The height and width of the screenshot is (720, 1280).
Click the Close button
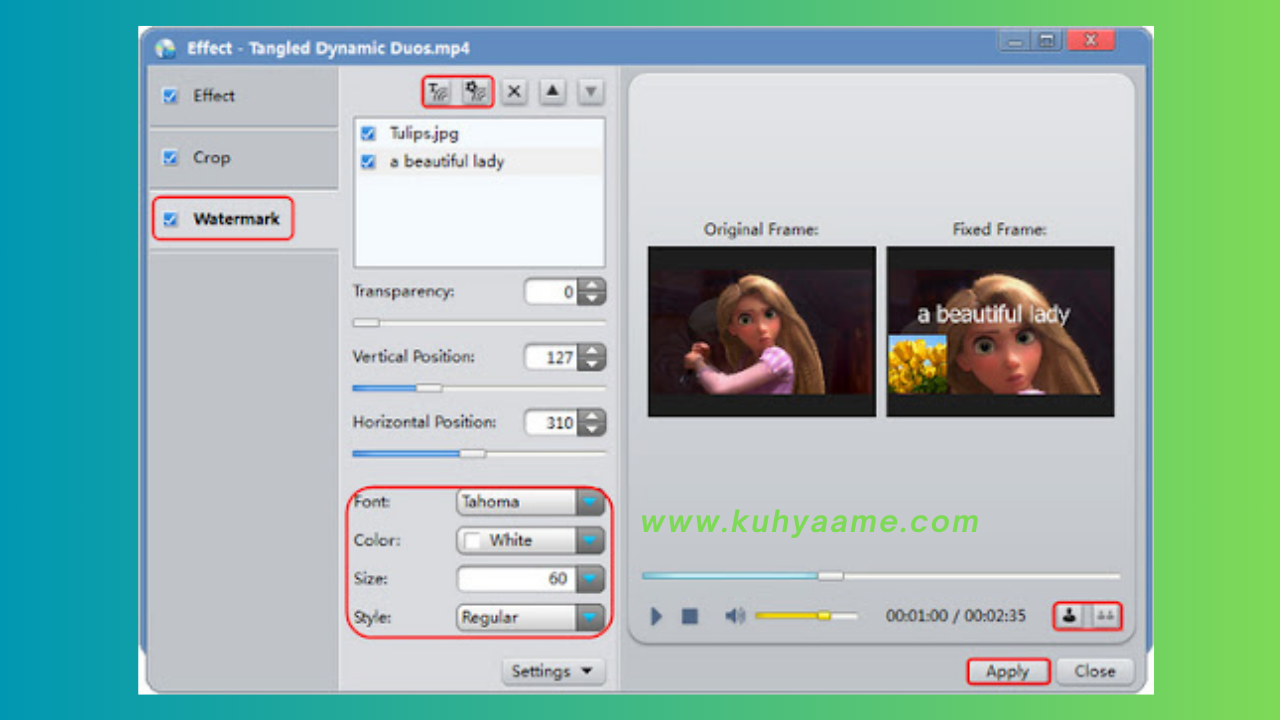(x=1095, y=672)
